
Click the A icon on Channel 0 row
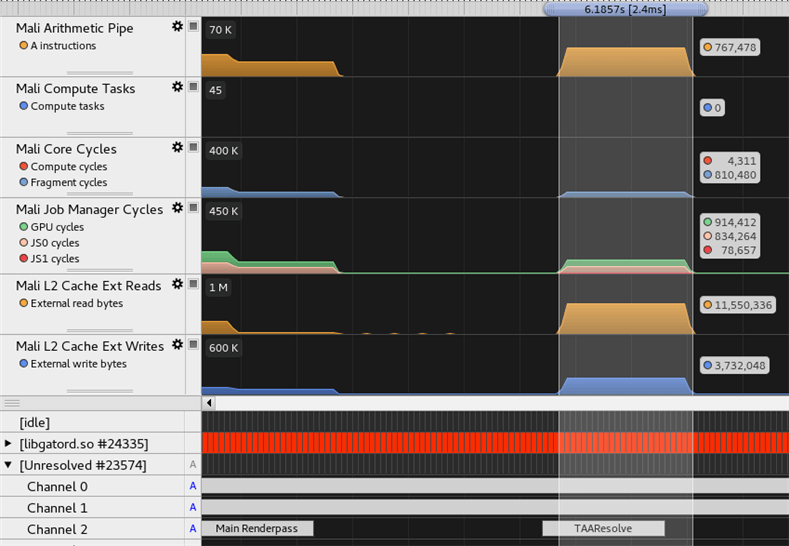pos(193,486)
